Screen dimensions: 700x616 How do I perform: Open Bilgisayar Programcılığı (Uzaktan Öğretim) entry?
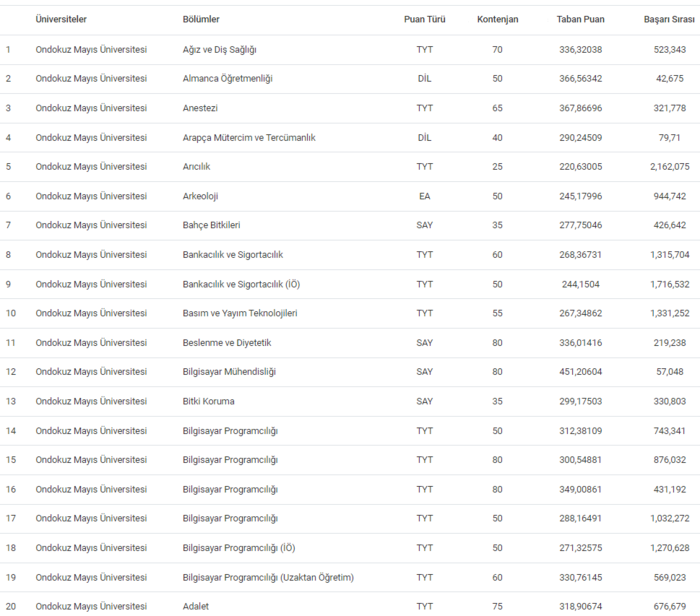268,577
